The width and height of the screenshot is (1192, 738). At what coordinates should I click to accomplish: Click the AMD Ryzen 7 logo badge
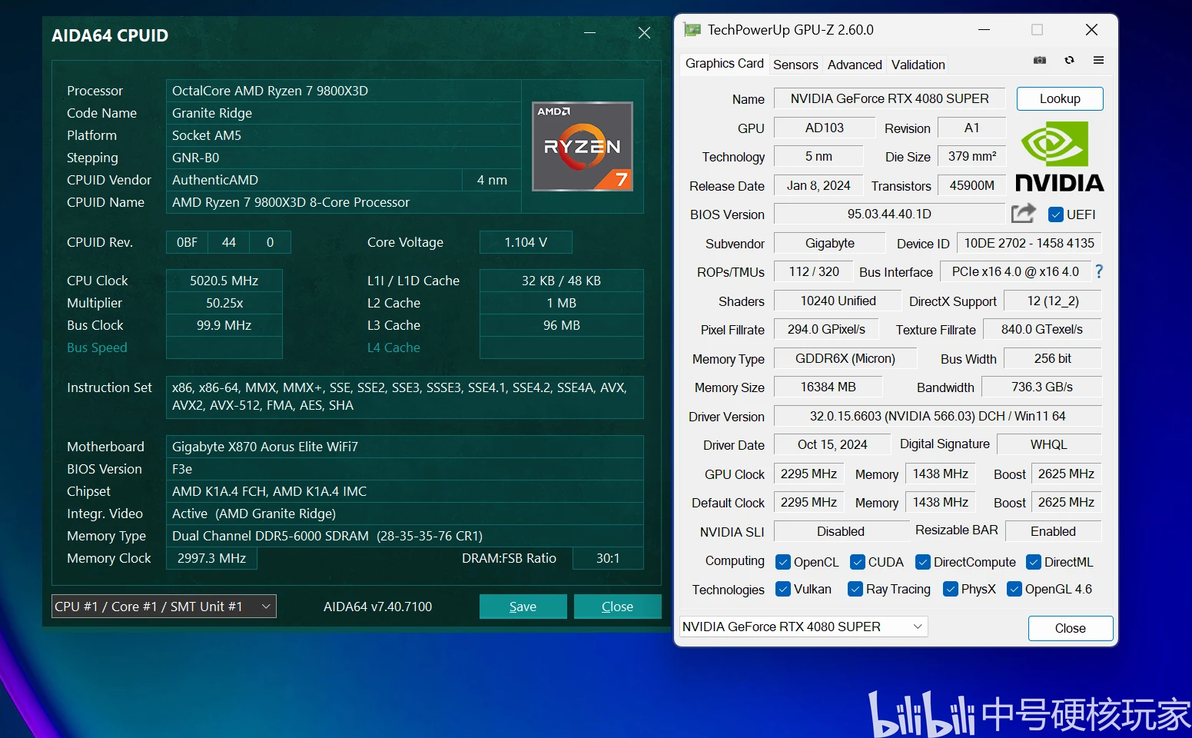[582, 146]
